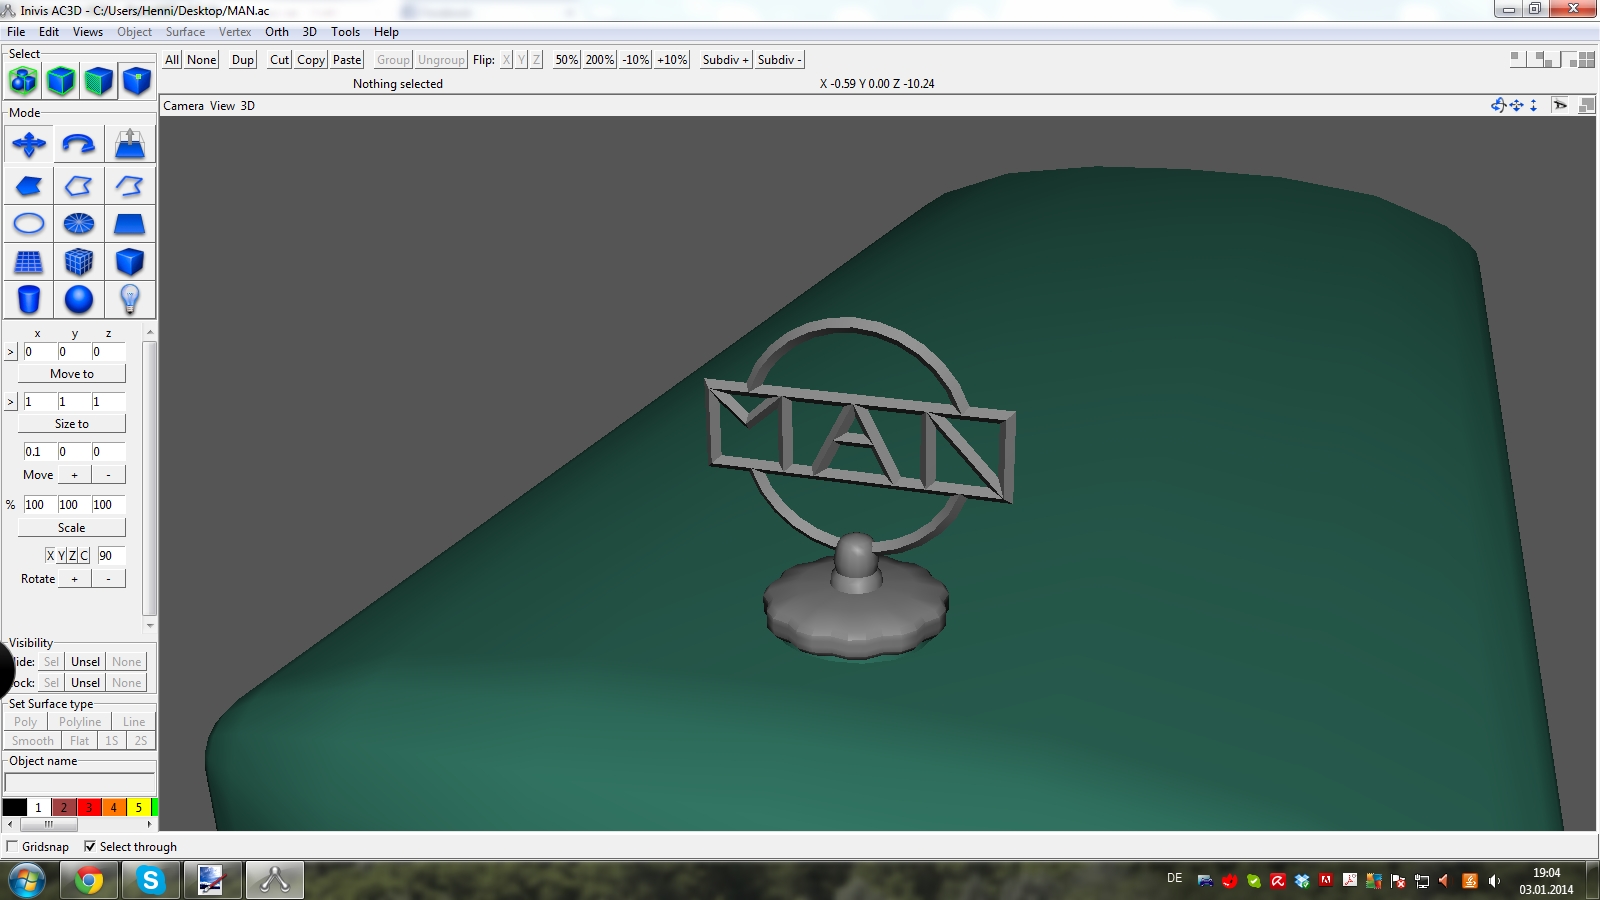Open the Windows Start menu
Image resolution: width=1600 pixels, height=900 pixels.
pos(27,881)
